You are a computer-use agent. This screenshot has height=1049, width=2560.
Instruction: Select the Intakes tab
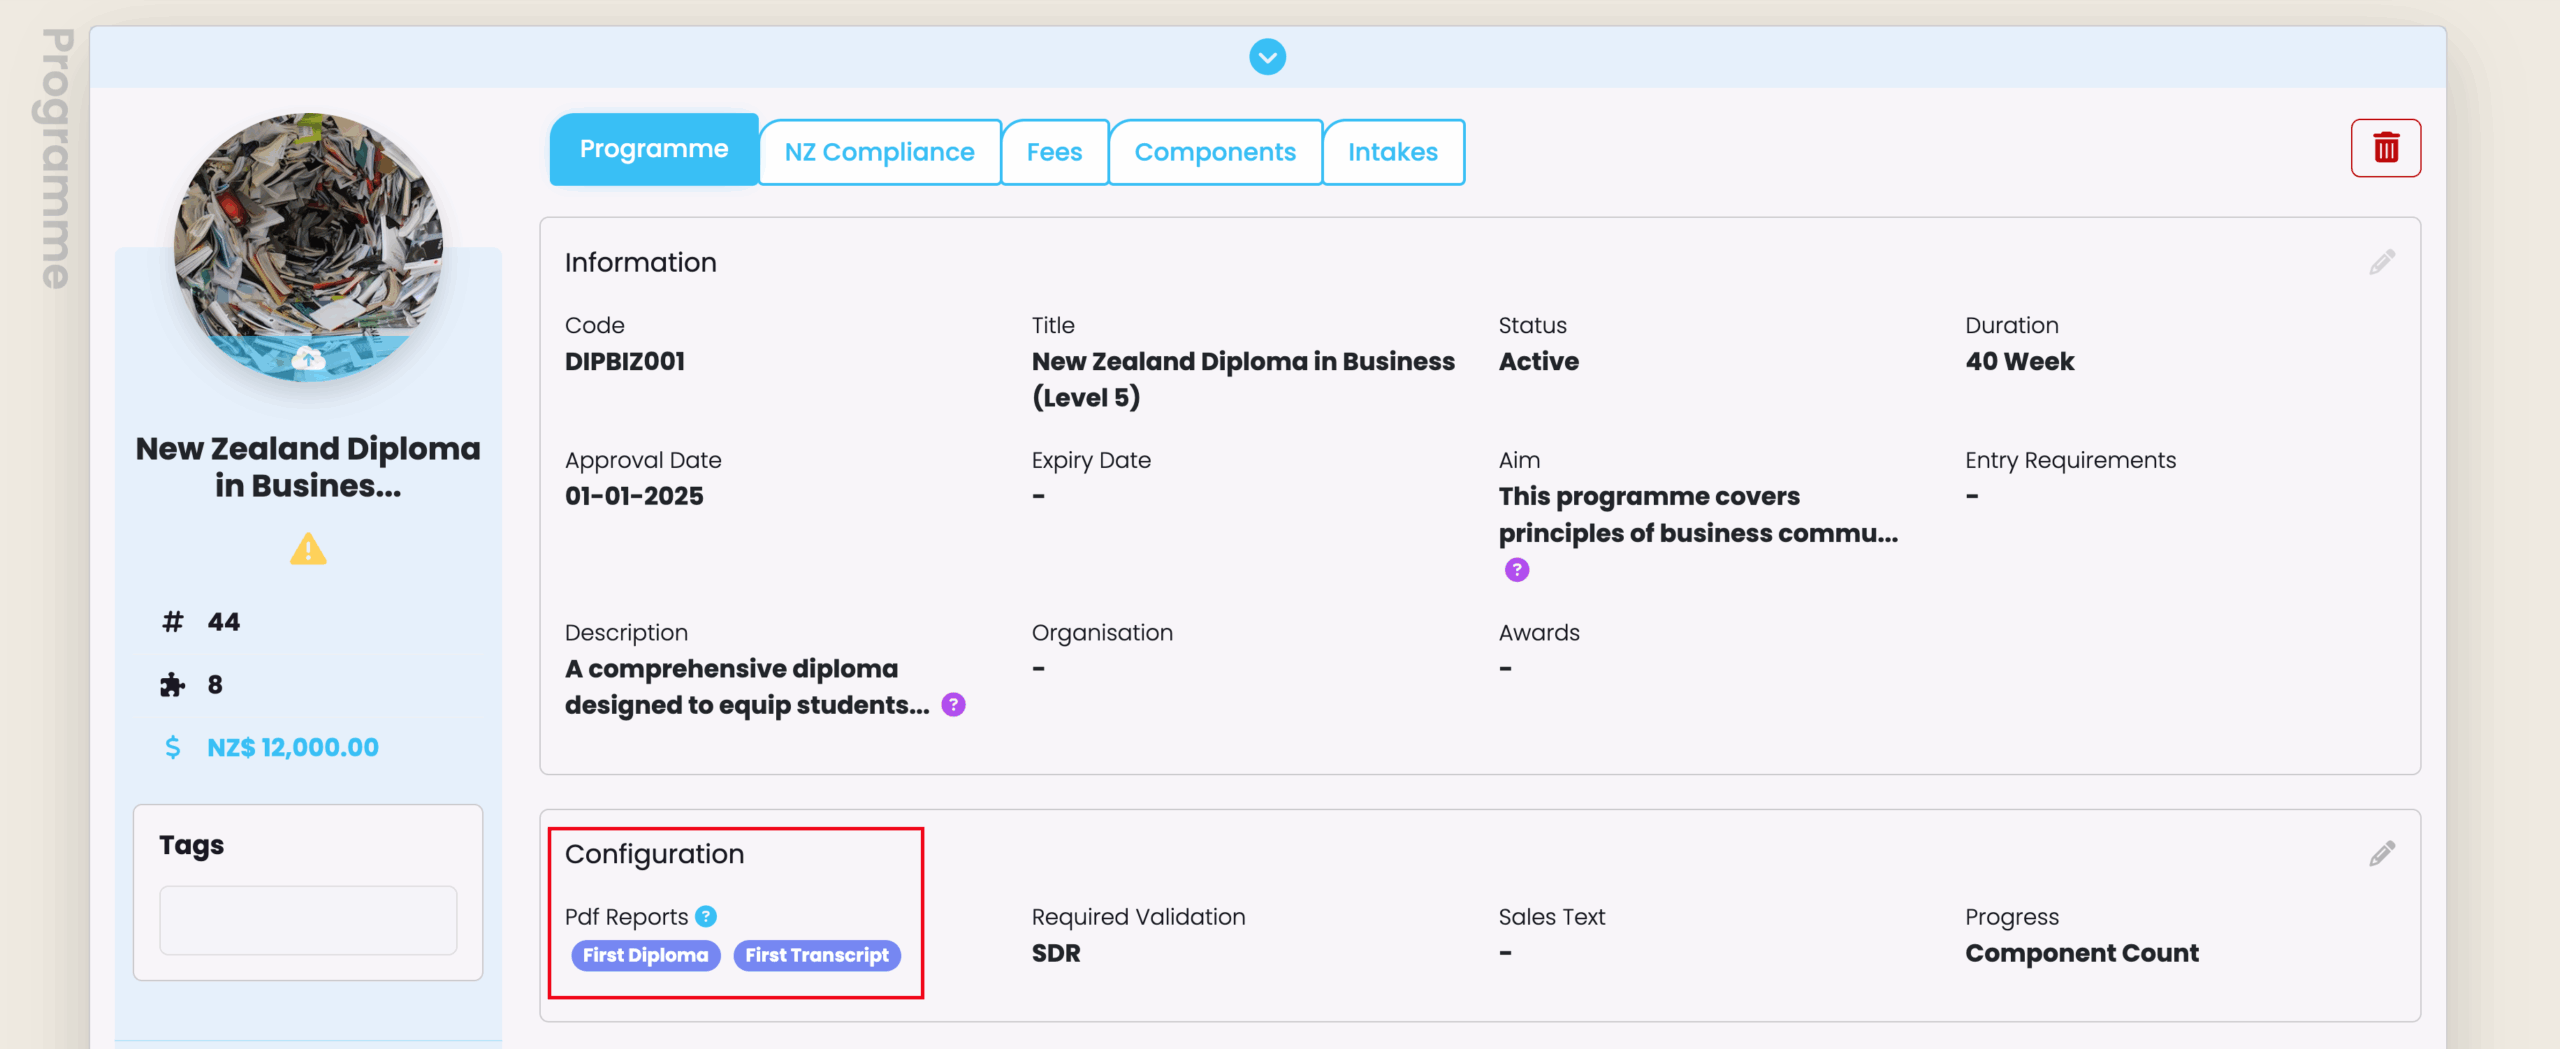click(1392, 152)
